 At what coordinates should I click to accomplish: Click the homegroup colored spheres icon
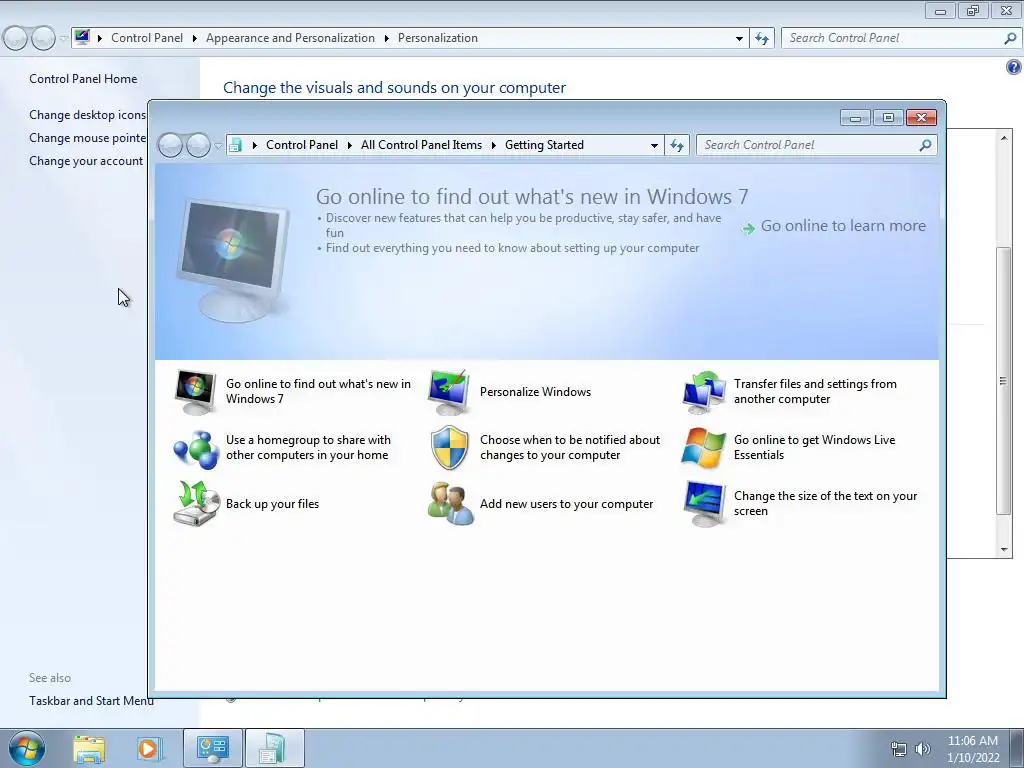click(x=195, y=449)
